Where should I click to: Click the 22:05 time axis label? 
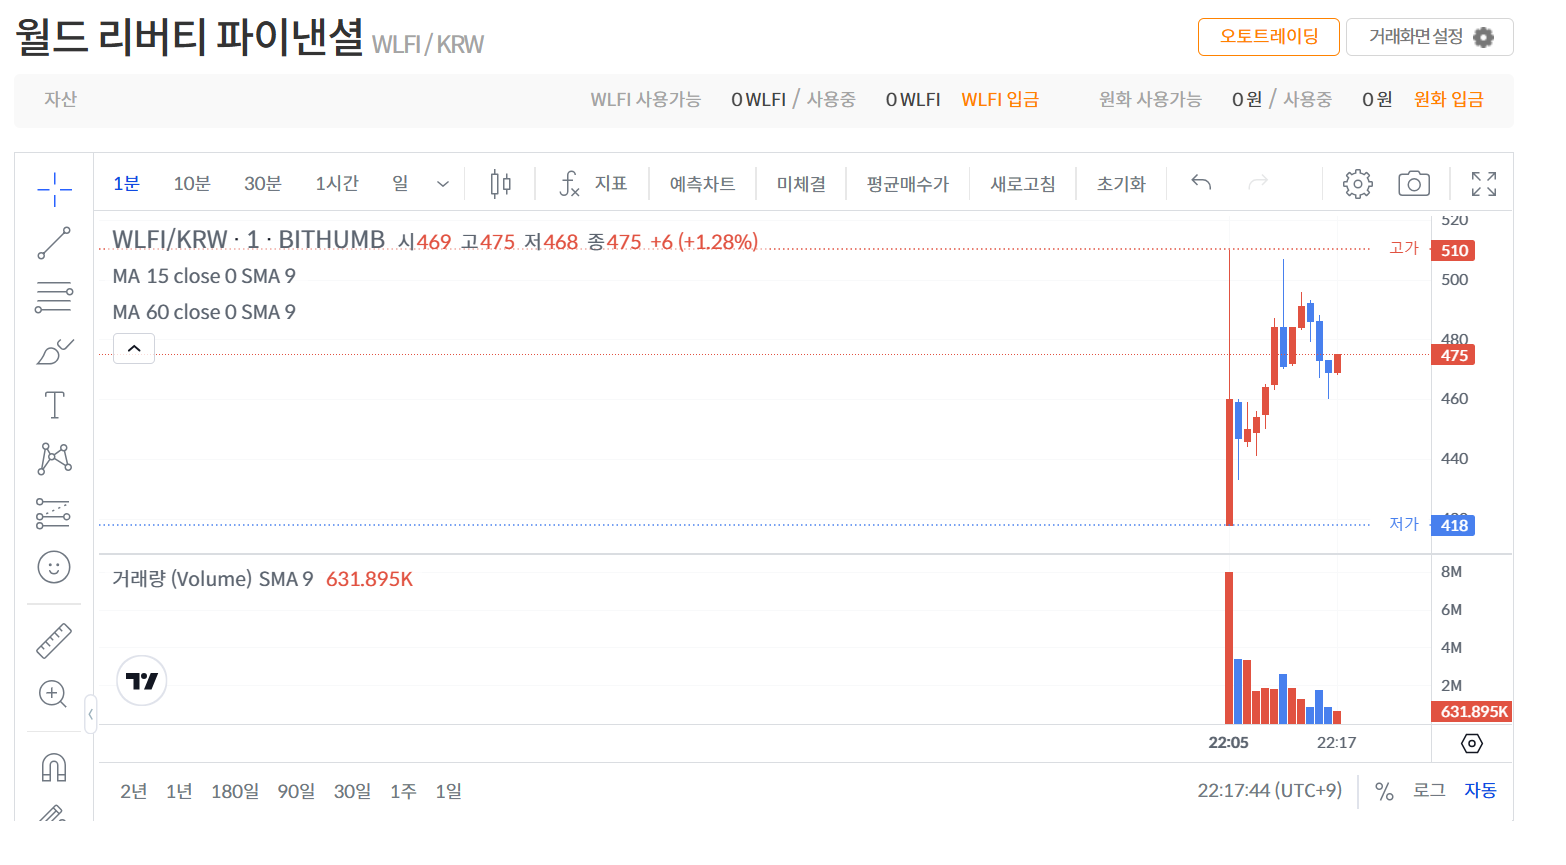tap(1228, 742)
